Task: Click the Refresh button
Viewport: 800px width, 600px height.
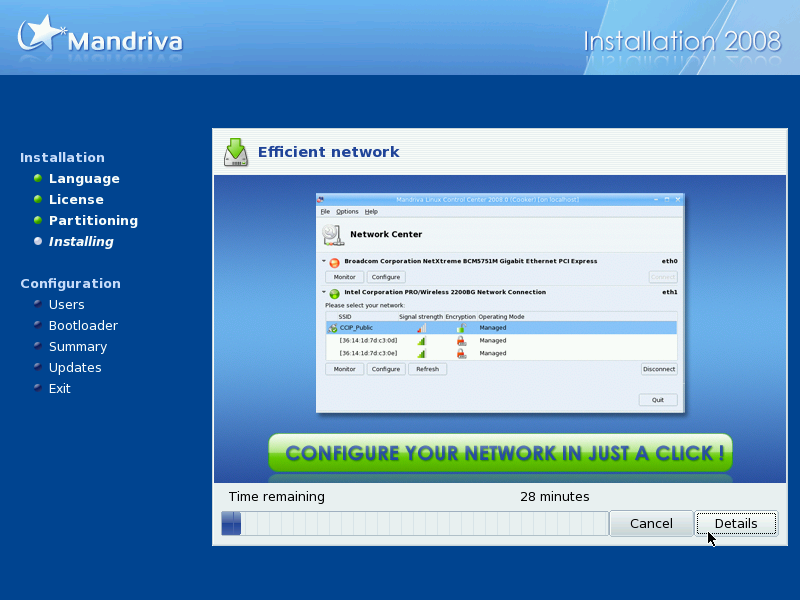Action: click(428, 369)
